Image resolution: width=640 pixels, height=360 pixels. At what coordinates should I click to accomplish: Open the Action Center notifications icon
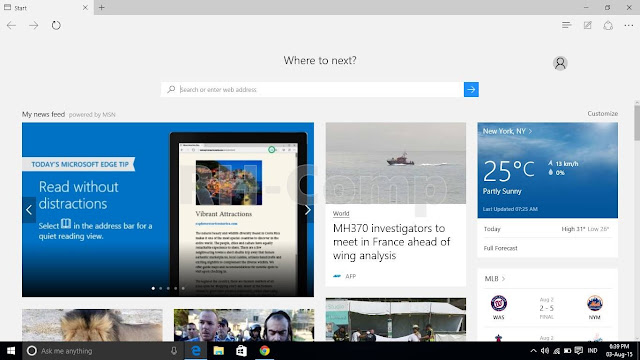point(578,351)
